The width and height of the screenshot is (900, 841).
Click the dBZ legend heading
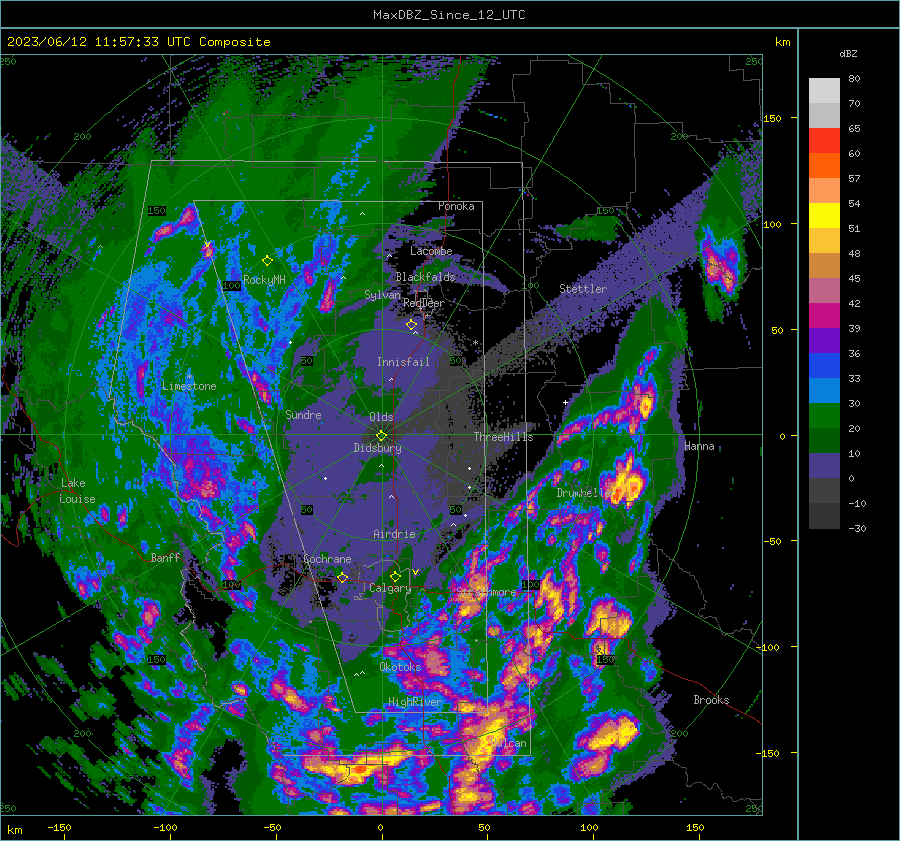click(848, 54)
